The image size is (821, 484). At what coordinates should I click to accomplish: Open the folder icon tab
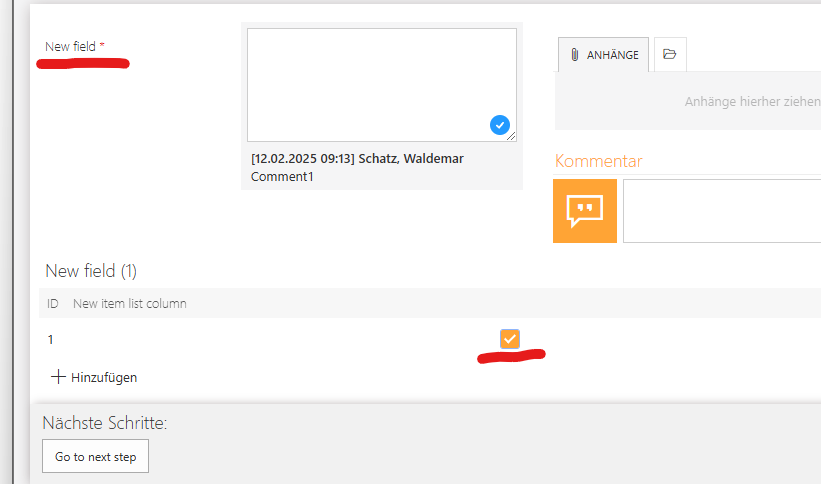[x=670, y=54]
